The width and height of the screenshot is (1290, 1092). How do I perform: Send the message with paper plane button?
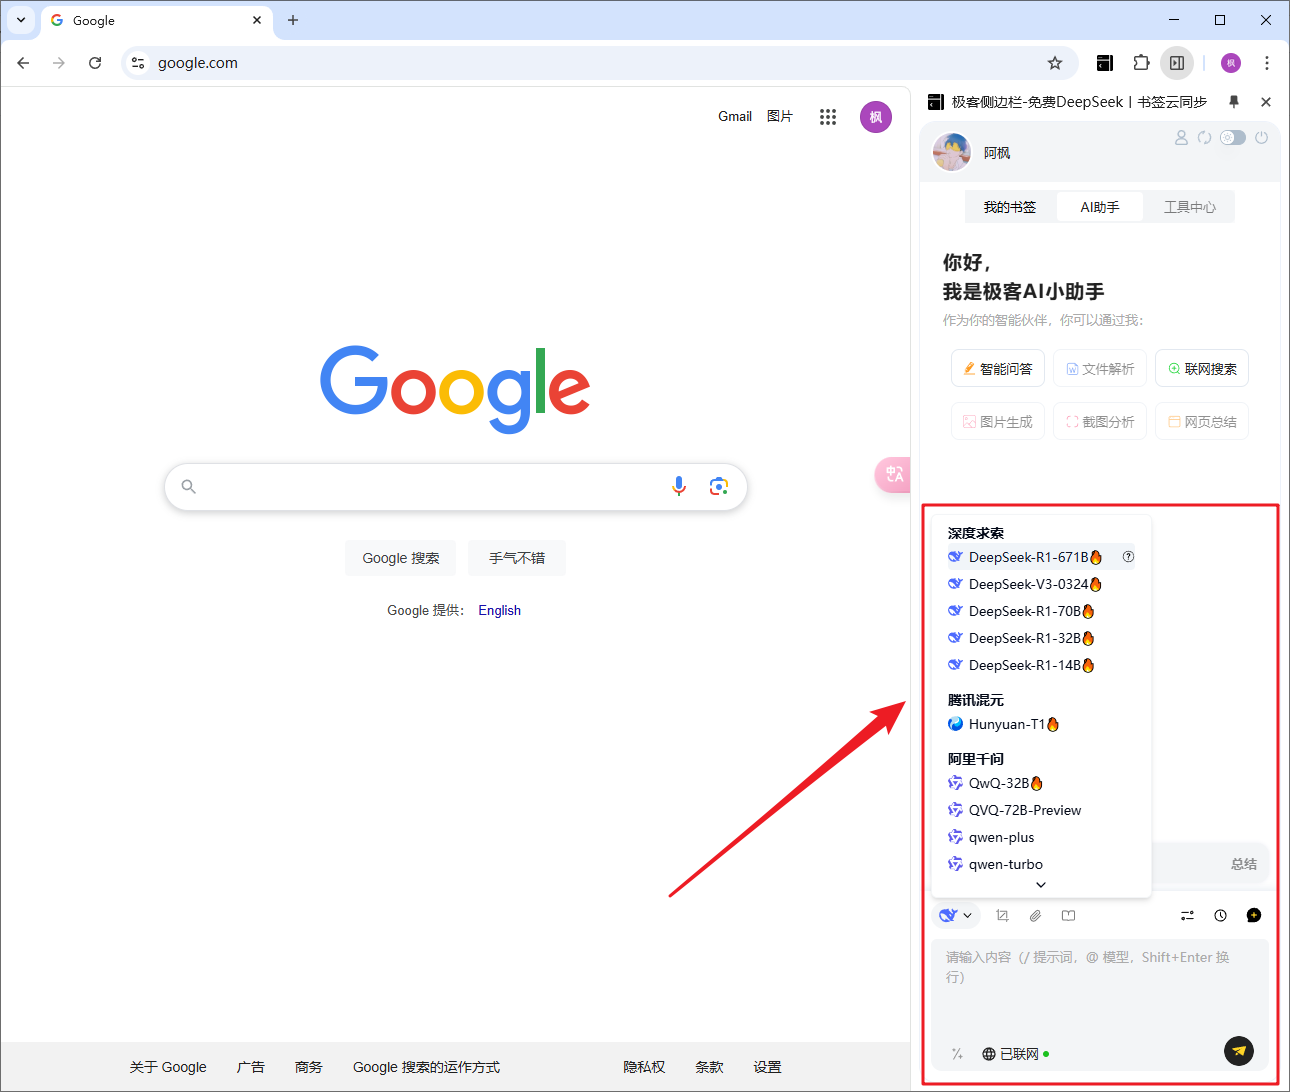point(1239,1050)
